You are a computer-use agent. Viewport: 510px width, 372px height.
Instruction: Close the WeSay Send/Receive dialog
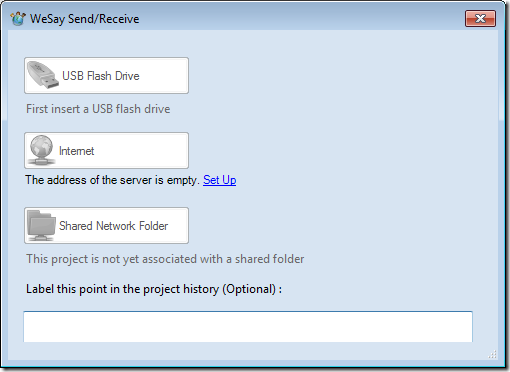(x=480, y=18)
